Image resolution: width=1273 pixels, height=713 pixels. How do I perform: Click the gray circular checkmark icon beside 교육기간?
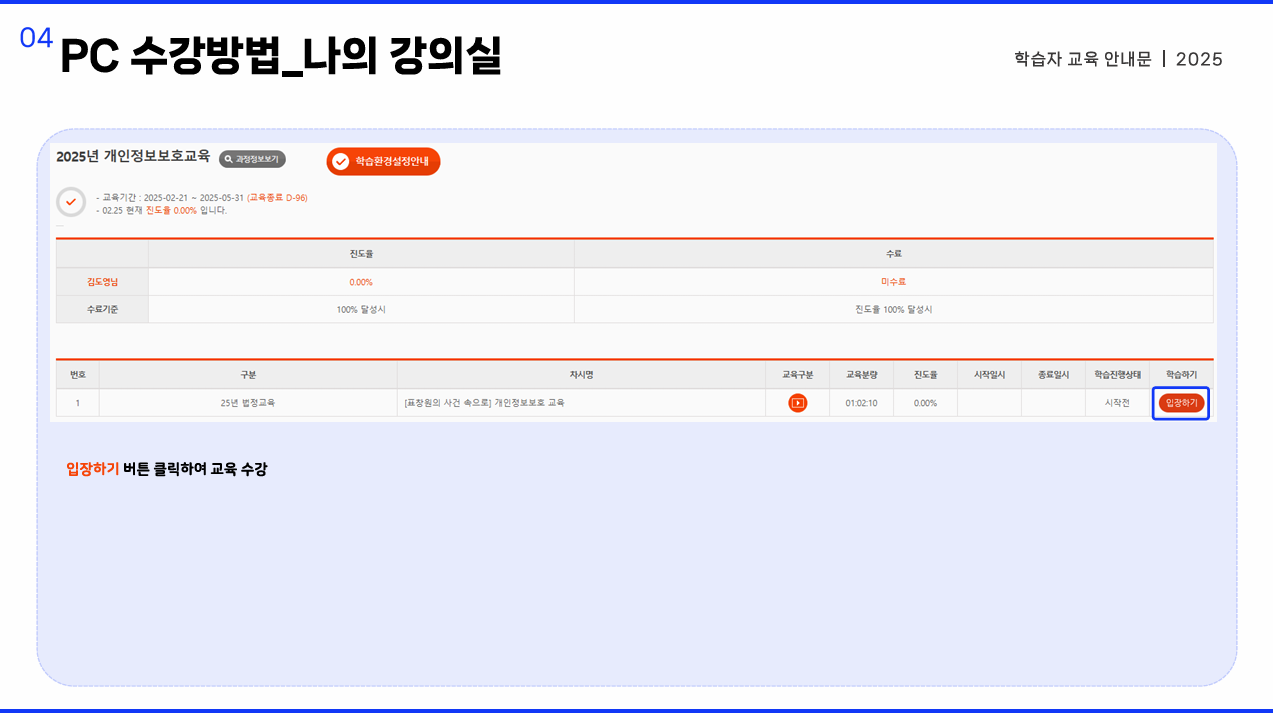(71, 202)
